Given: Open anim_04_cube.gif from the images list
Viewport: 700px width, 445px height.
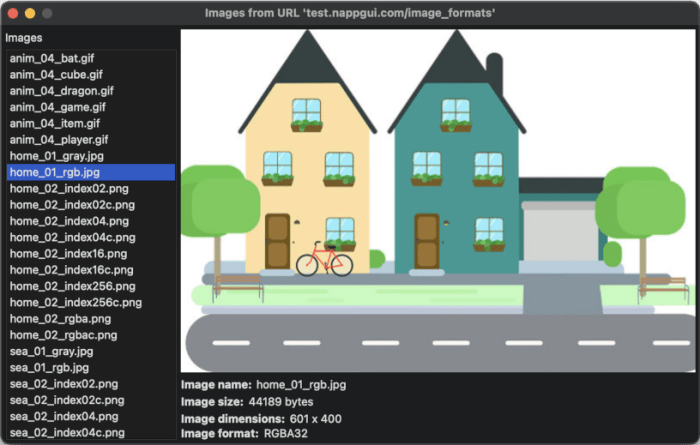Looking at the screenshot, I should point(57,74).
